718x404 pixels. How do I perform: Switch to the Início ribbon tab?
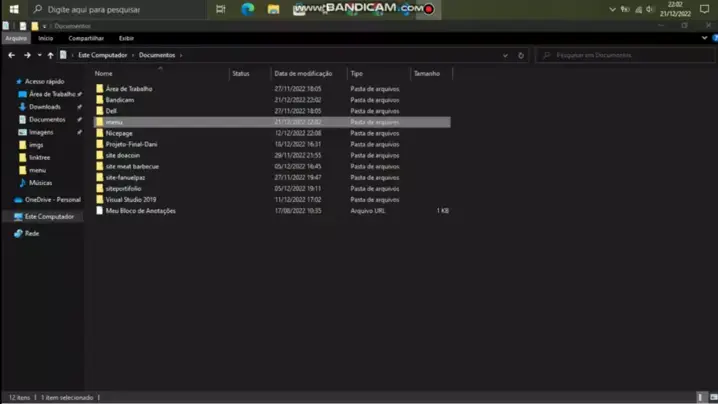point(46,38)
